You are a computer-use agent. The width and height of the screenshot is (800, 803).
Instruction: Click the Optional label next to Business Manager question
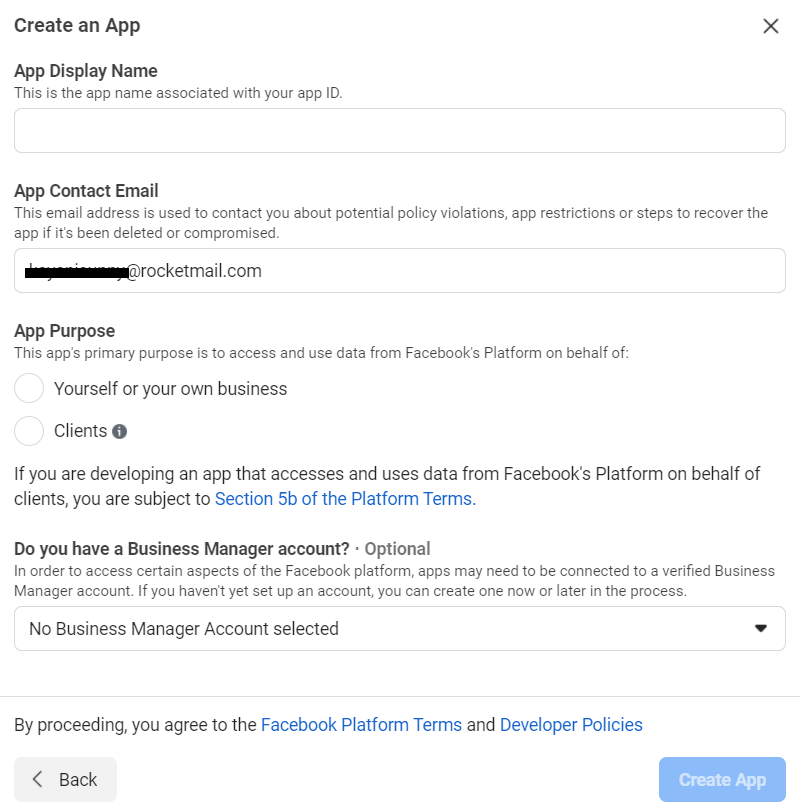click(398, 548)
